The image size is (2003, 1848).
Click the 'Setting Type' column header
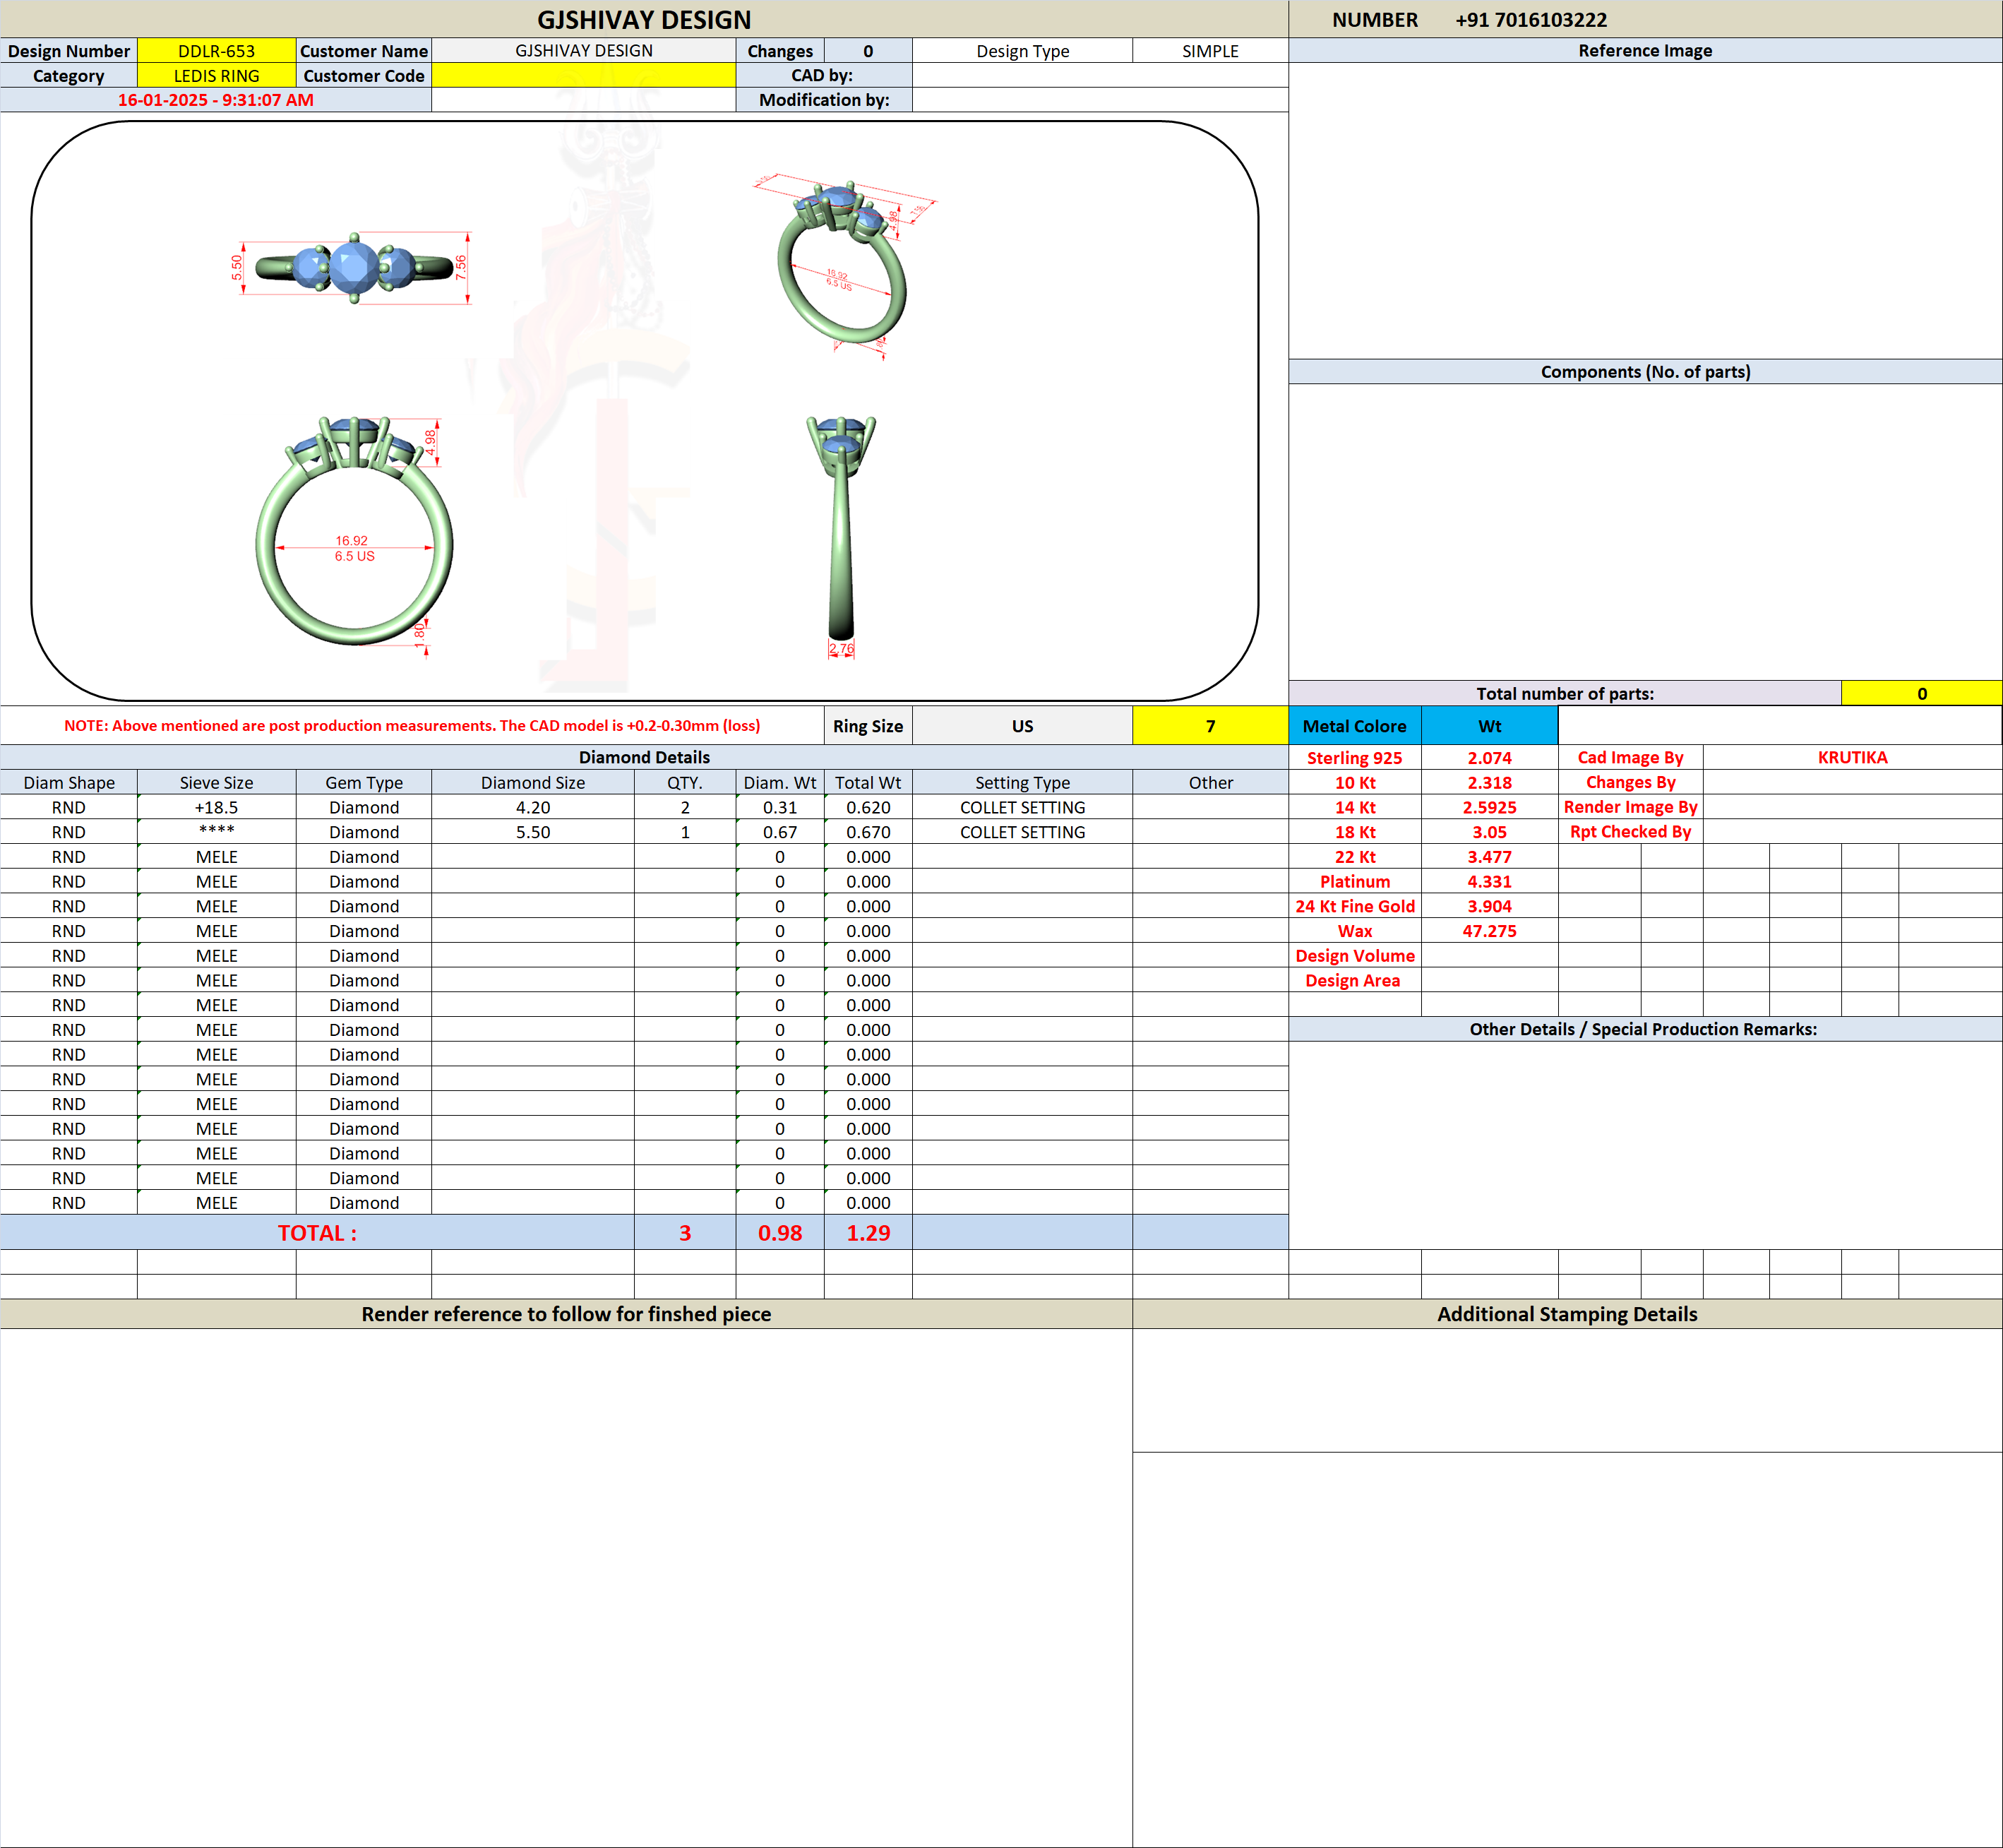[x=1022, y=783]
